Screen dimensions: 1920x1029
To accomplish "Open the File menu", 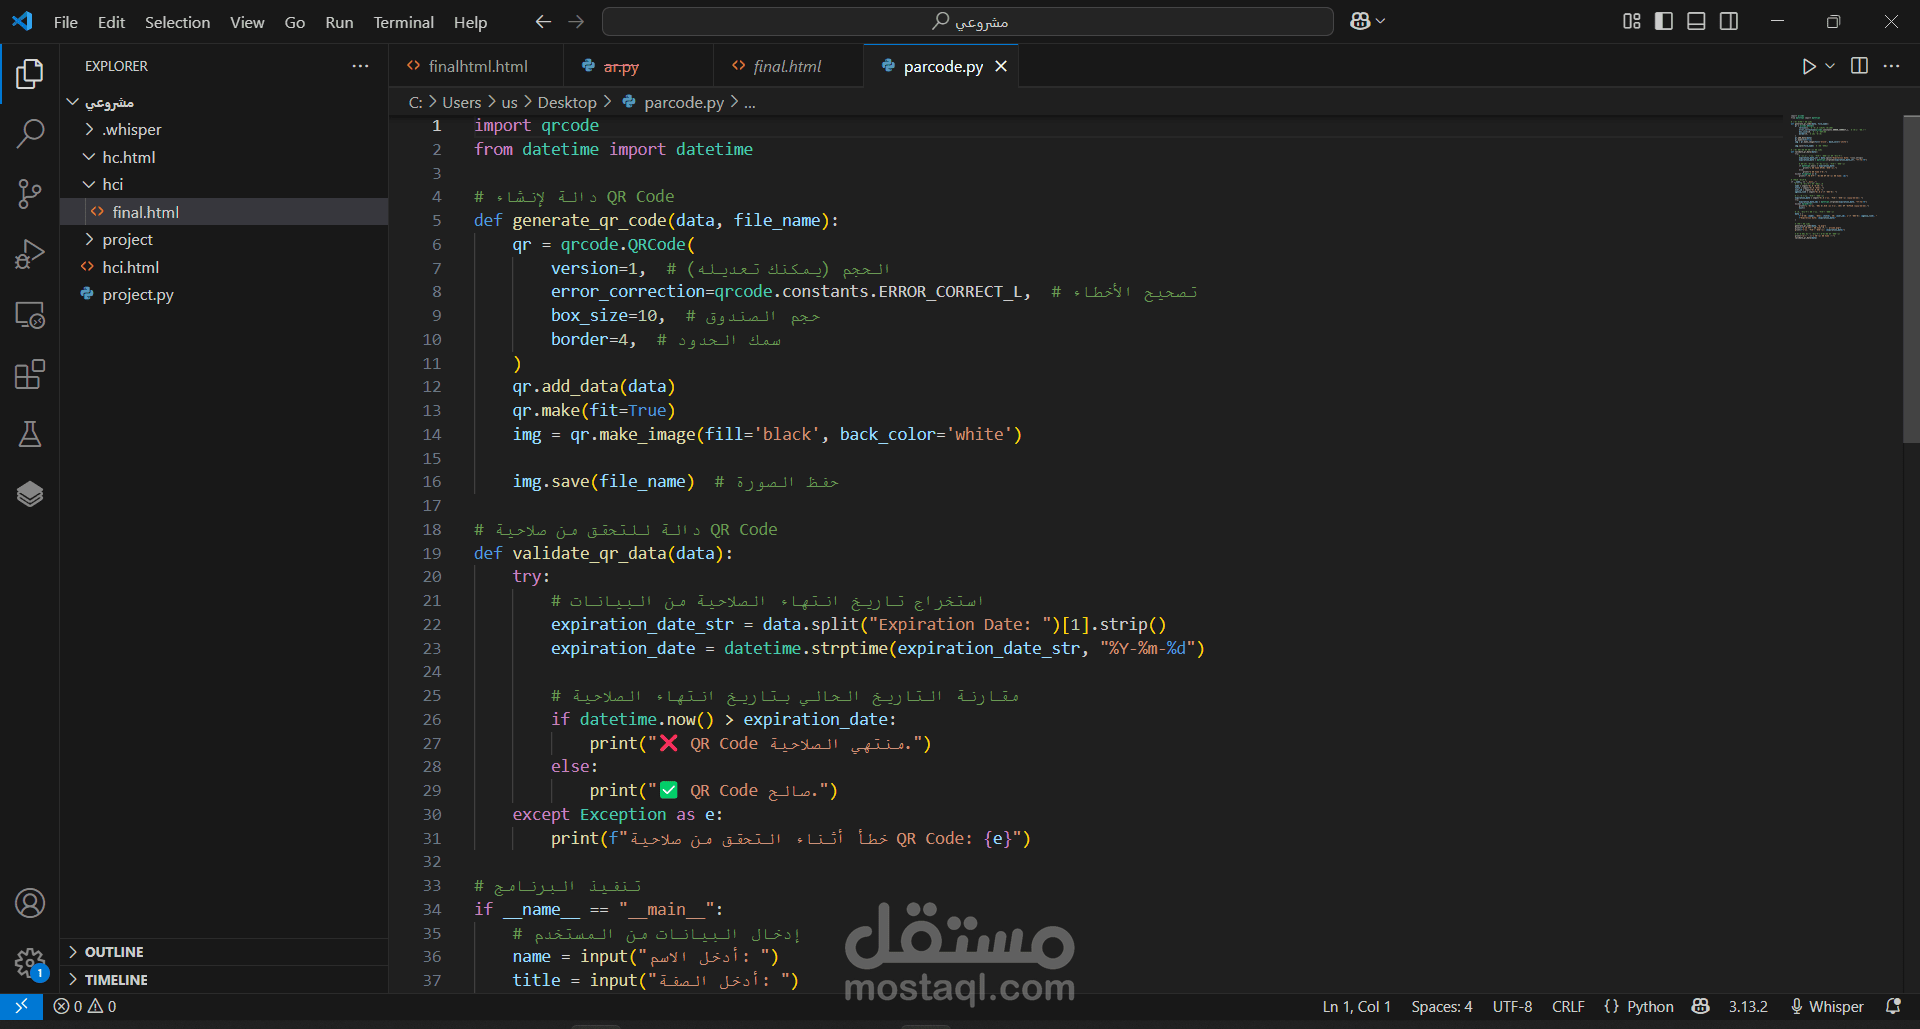I will point(66,22).
